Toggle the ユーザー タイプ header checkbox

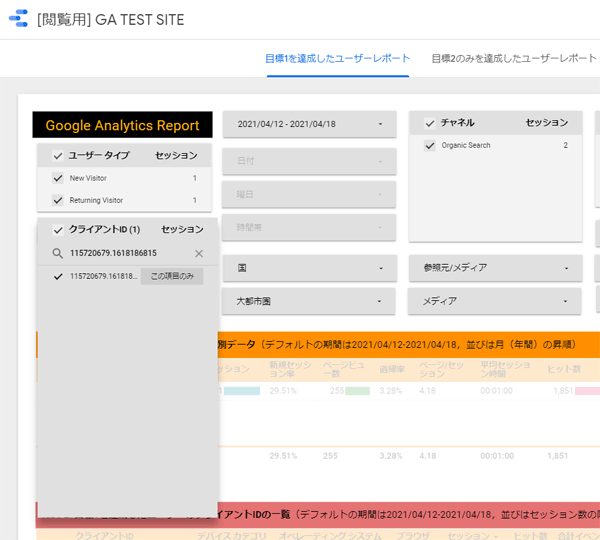58,156
